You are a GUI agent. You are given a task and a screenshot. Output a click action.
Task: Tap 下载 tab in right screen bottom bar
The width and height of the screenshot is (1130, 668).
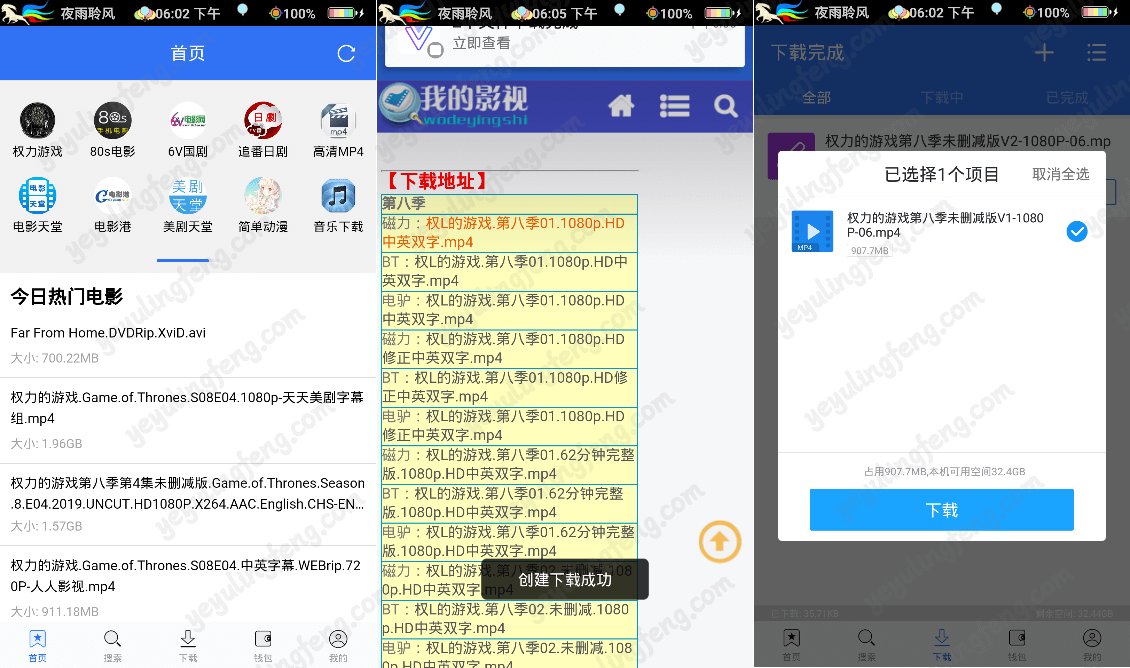(x=942, y=646)
